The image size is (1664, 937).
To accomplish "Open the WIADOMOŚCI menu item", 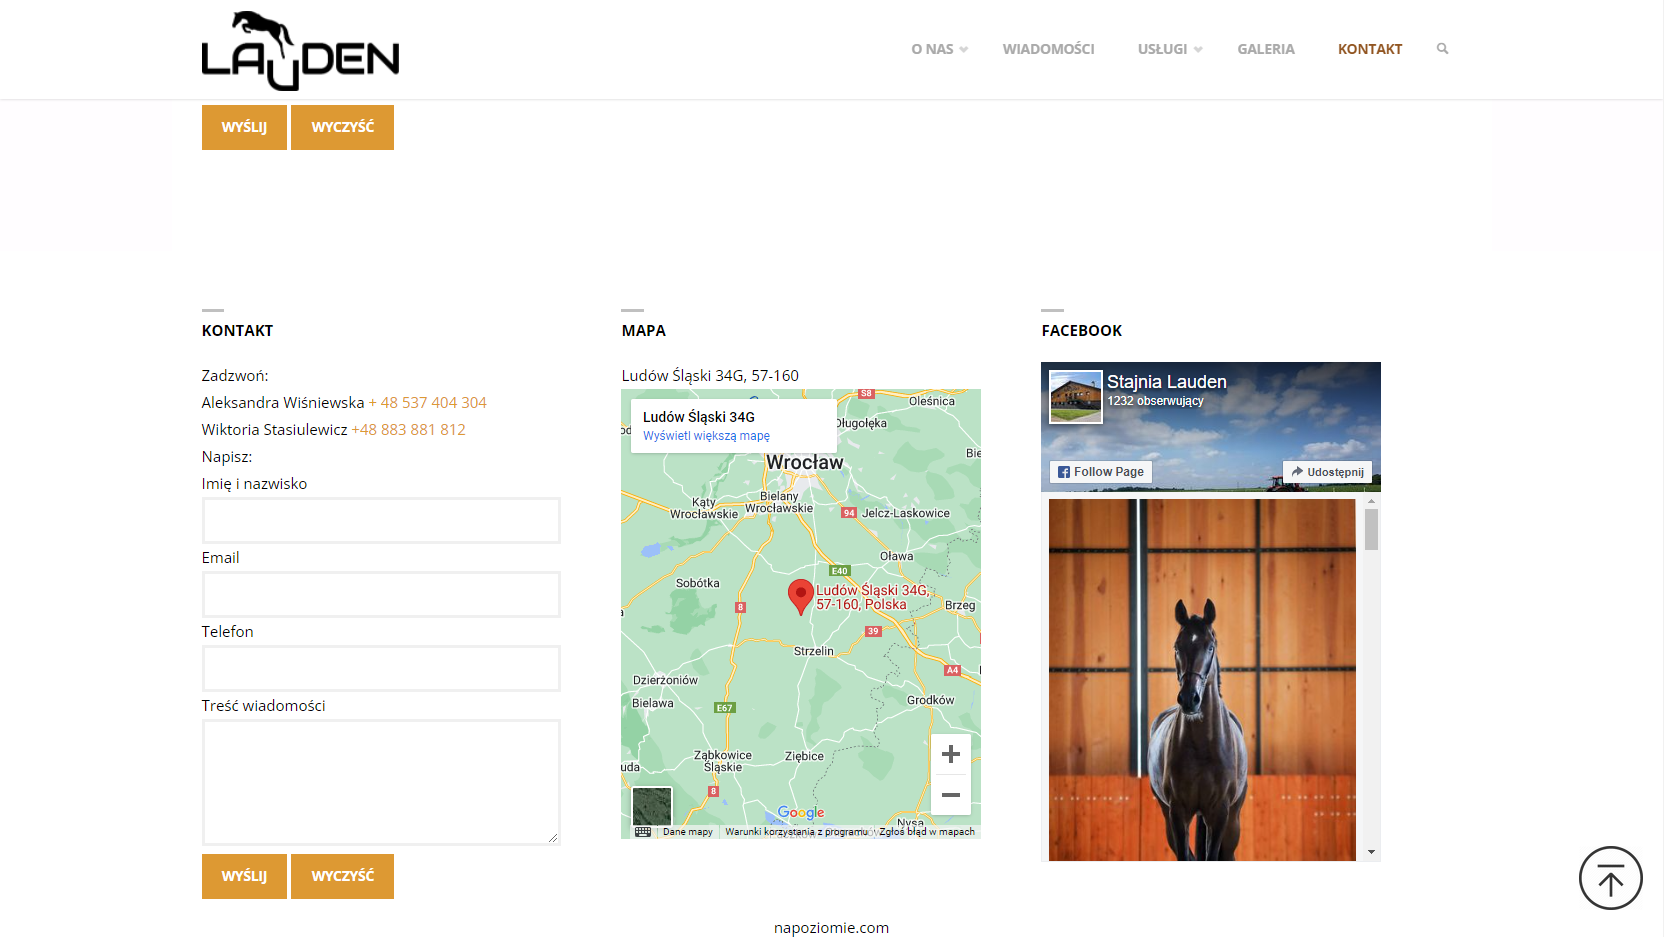I will 1048,49.
